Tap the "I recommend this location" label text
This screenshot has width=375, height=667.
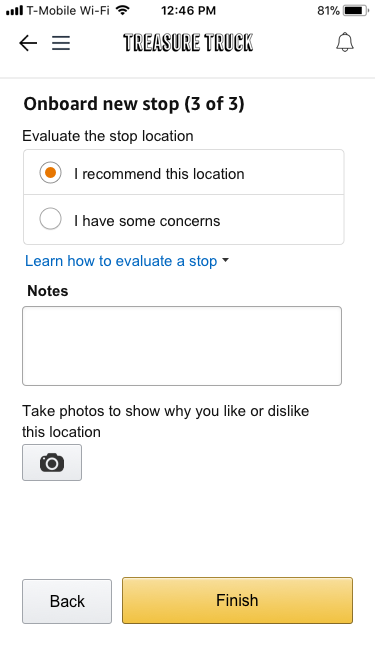pyautogui.click(x=159, y=174)
